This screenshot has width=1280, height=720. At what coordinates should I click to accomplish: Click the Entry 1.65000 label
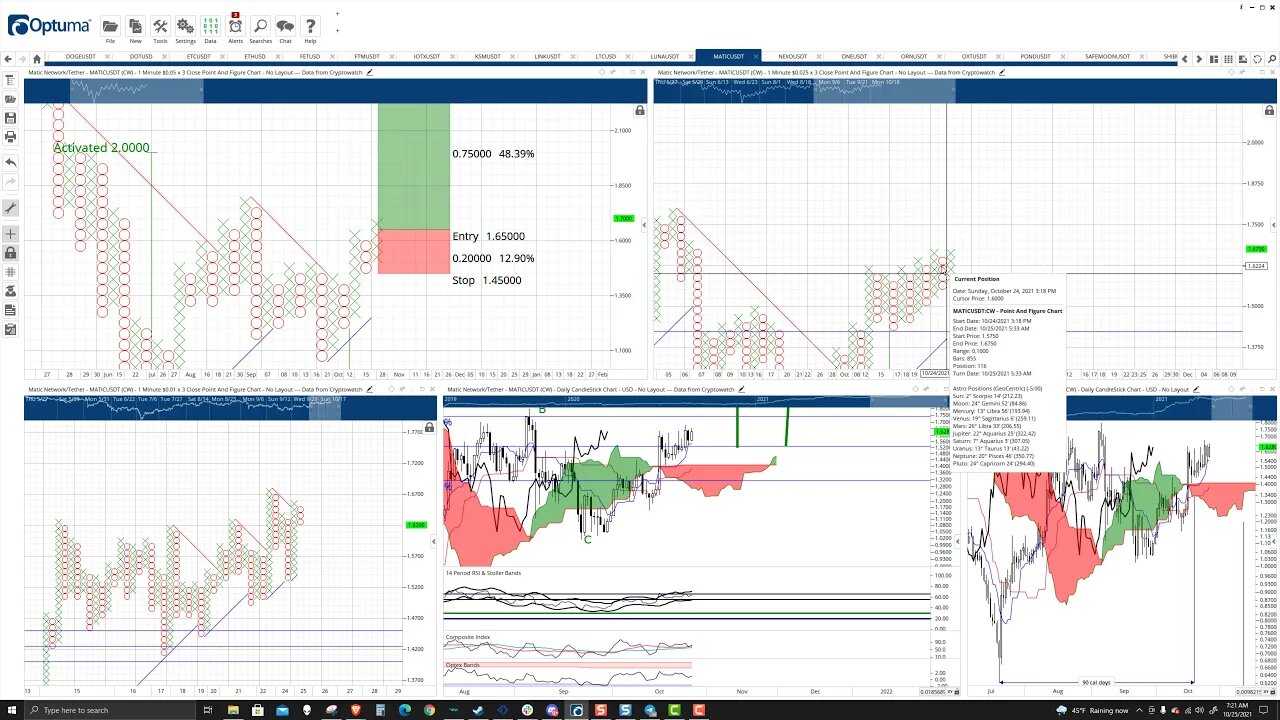488,236
